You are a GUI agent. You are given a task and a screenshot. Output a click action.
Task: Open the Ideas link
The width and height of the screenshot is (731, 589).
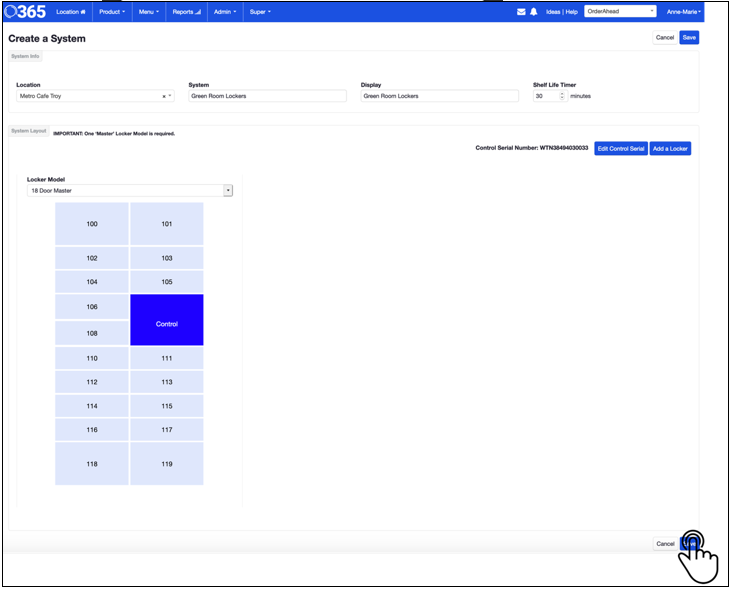click(553, 12)
